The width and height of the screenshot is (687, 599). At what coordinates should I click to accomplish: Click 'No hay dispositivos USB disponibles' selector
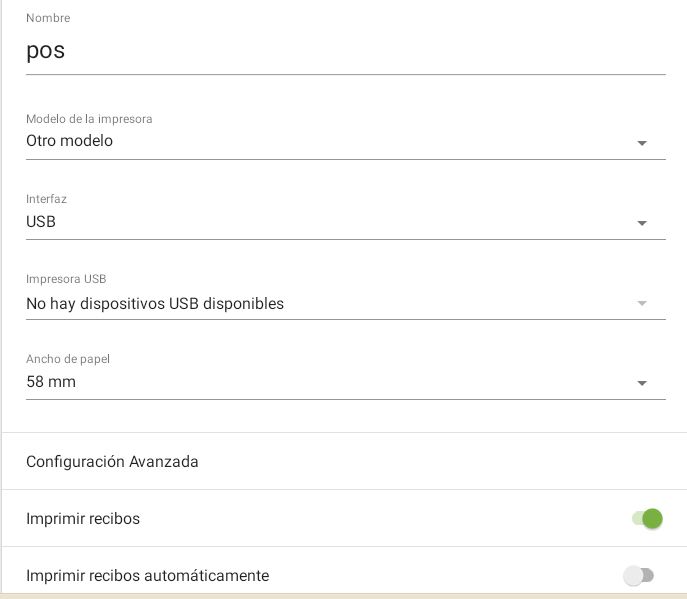tap(155, 304)
